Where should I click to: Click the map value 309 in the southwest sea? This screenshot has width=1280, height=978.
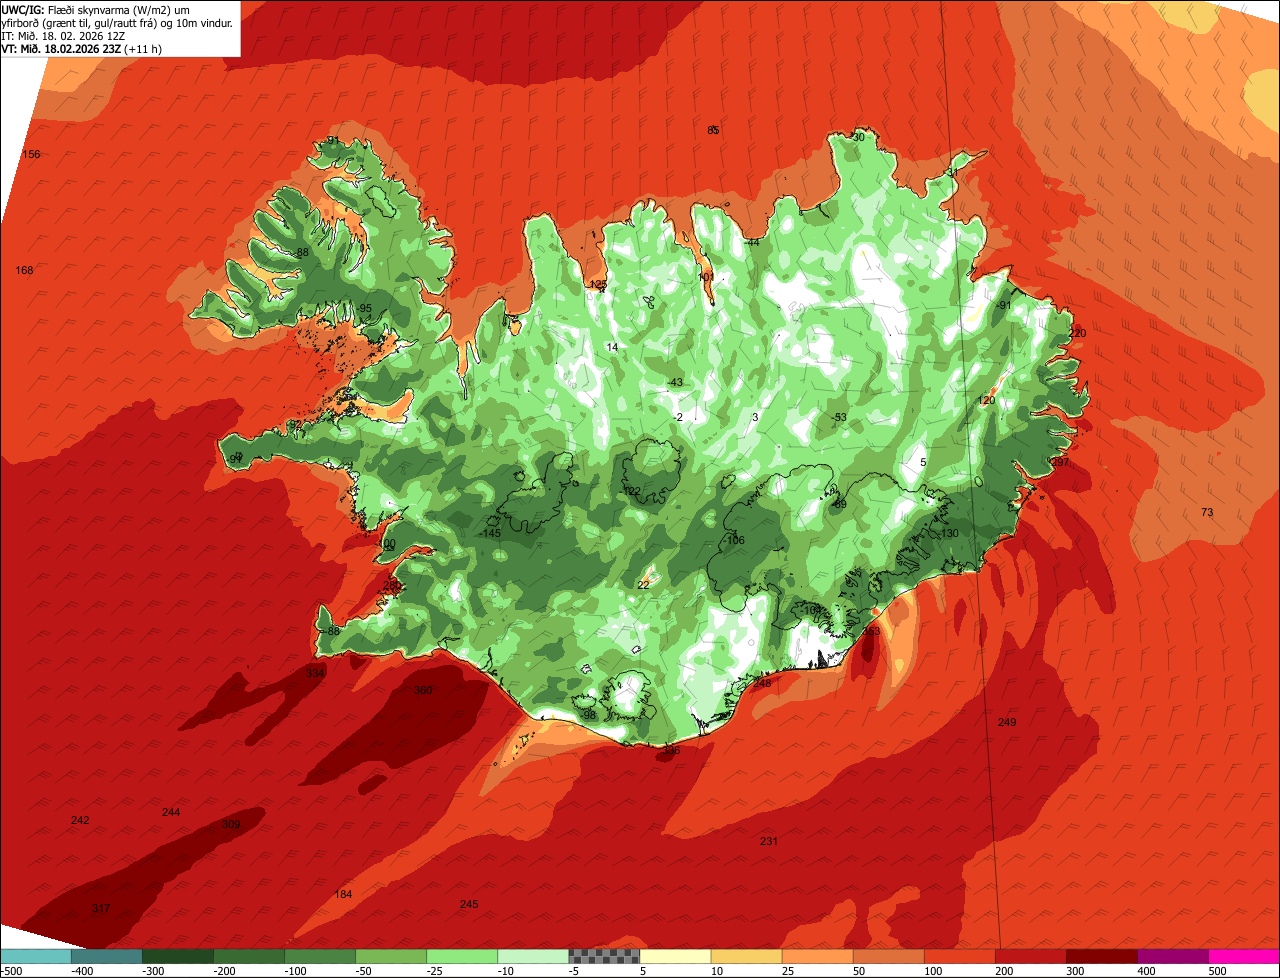coord(231,824)
